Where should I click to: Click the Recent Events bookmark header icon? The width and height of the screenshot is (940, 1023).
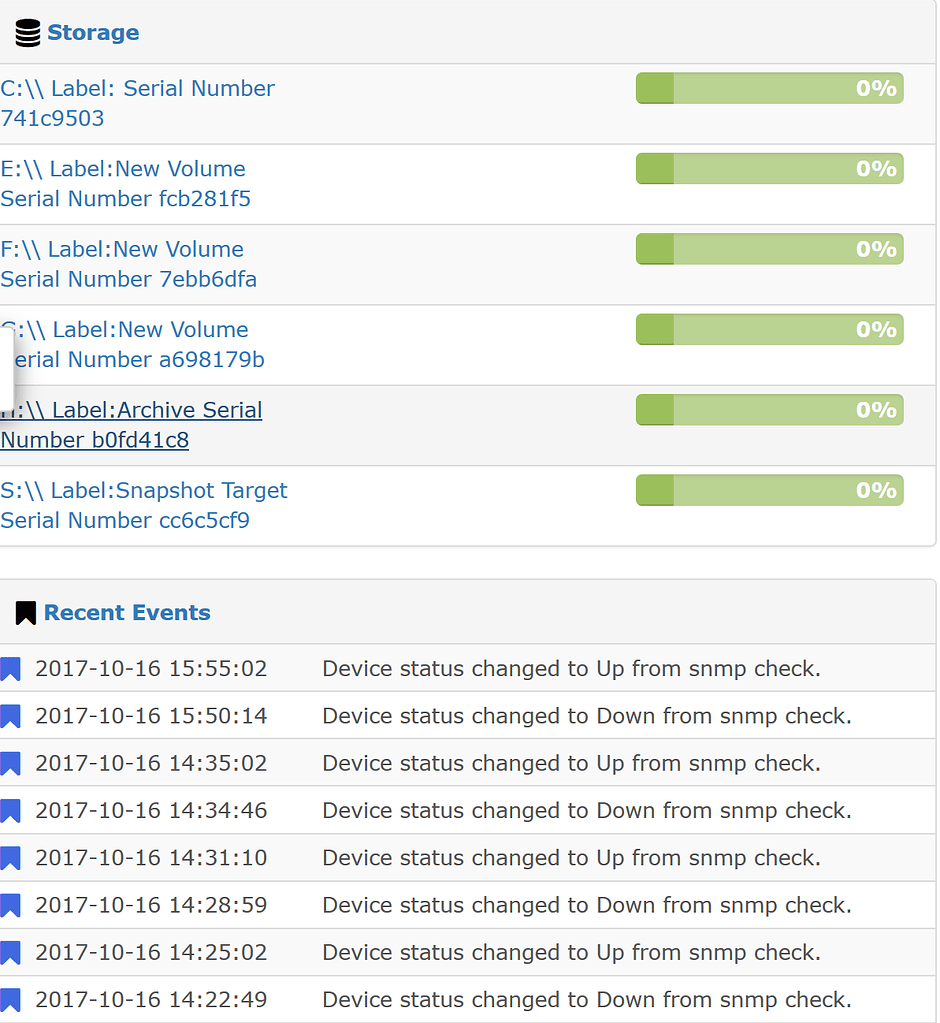pyautogui.click(x=25, y=612)
